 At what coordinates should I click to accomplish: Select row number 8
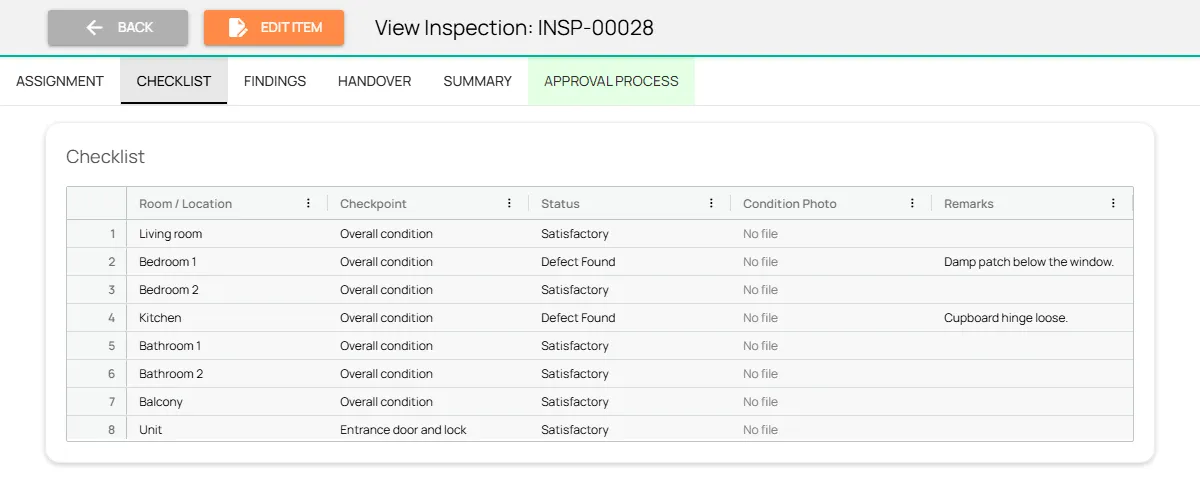coord(97,429)
